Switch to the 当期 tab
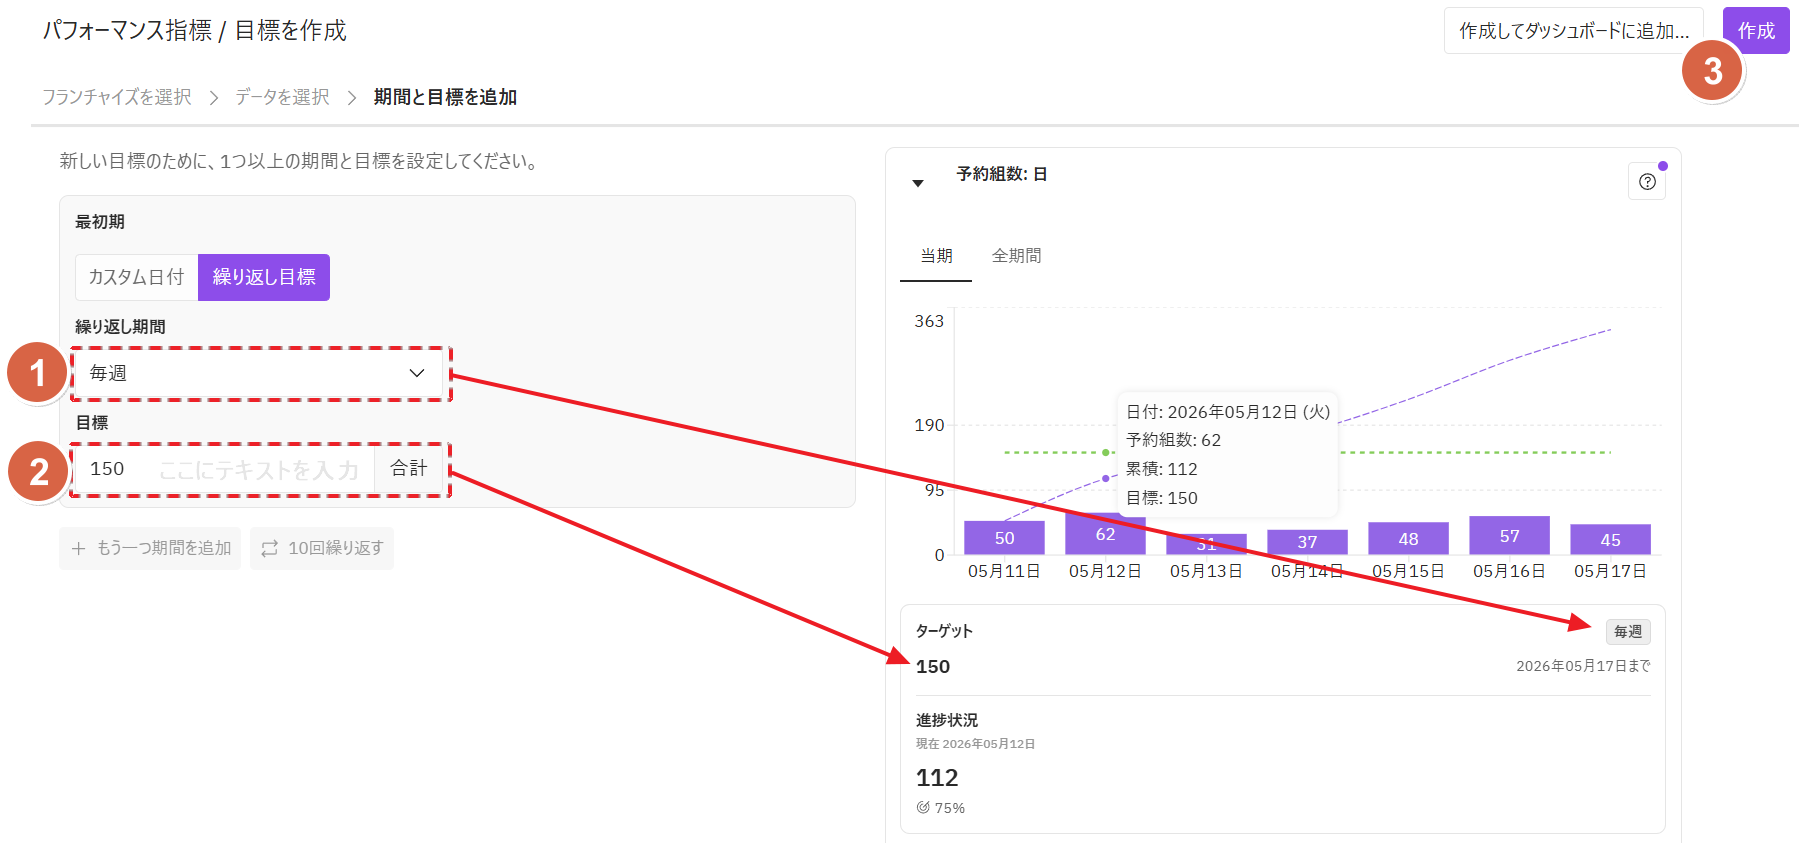1799x843 pixels. [936, 256]
